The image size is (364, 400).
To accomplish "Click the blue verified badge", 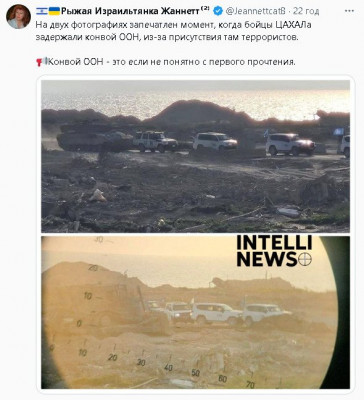I will pyautogui.click(x=218, y=11).
